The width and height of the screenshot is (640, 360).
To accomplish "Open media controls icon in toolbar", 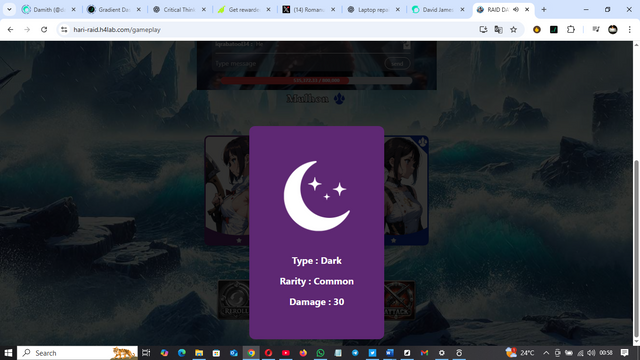I will [x=596, y=29].
